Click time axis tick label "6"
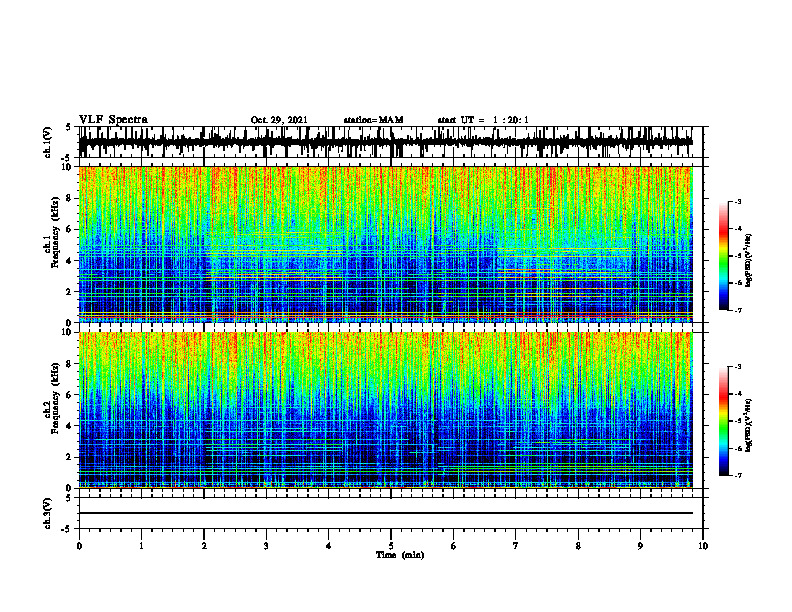Viewport: 792px width, 612px height. tap(454, 546)
